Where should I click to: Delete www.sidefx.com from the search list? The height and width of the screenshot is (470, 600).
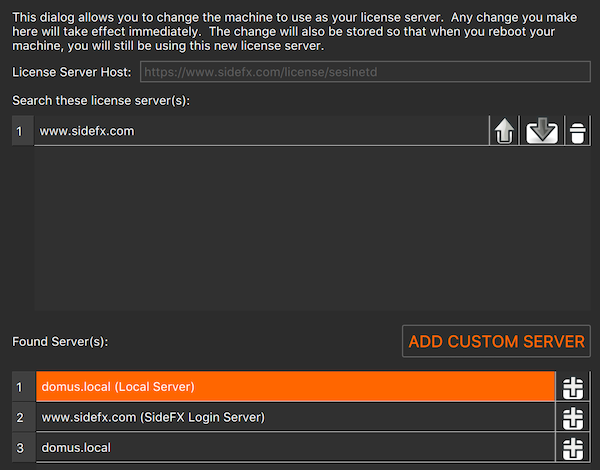[577, 131]
